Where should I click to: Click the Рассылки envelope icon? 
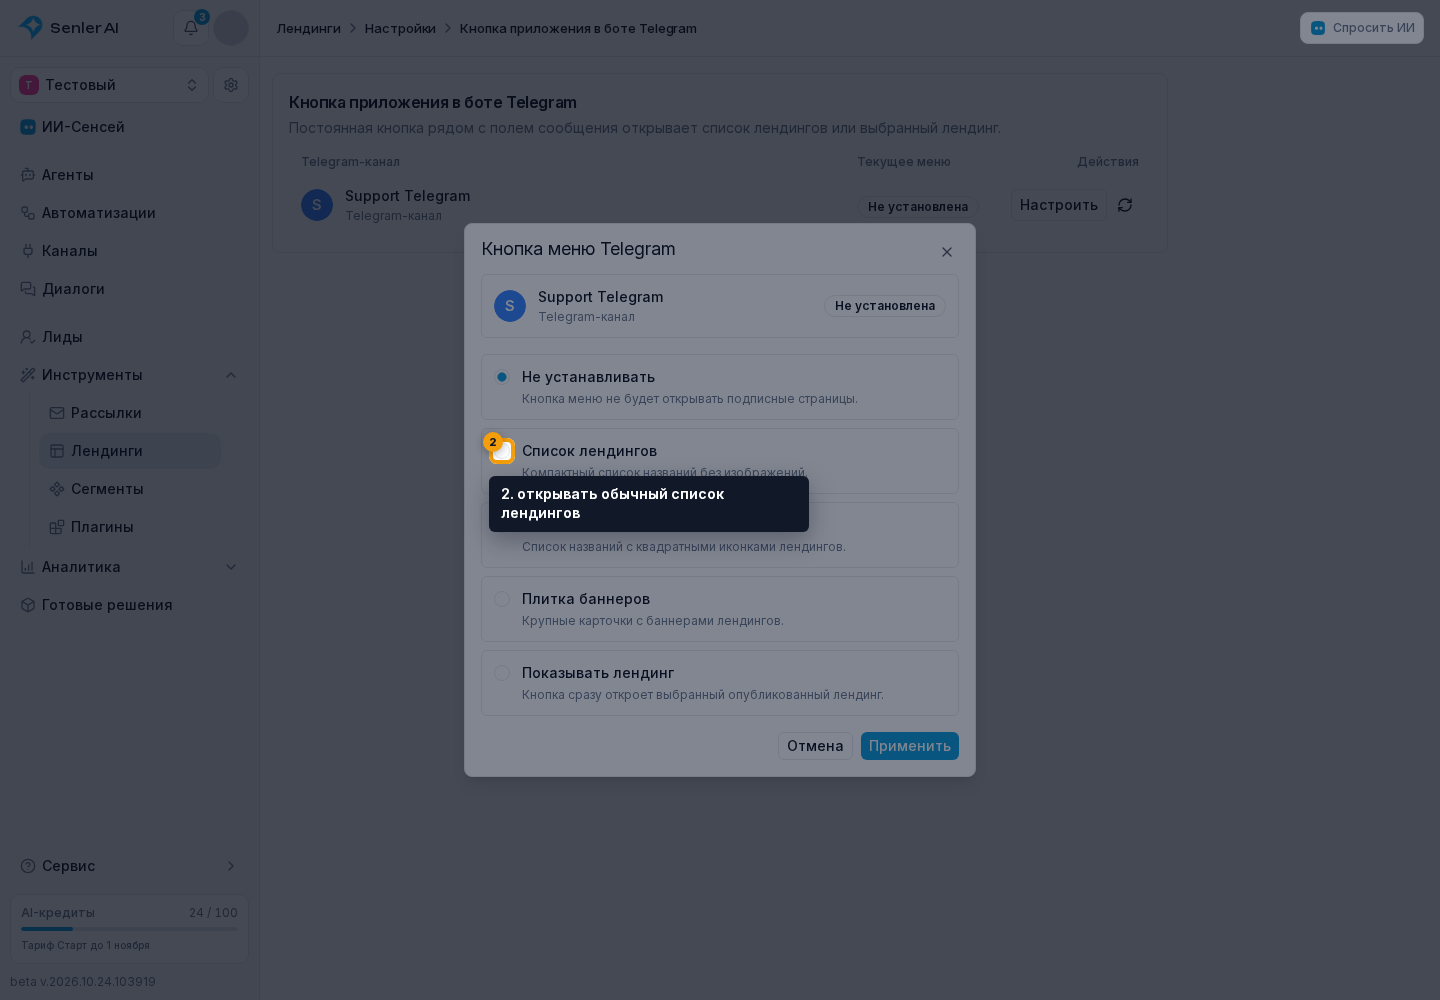coord(57,413)
